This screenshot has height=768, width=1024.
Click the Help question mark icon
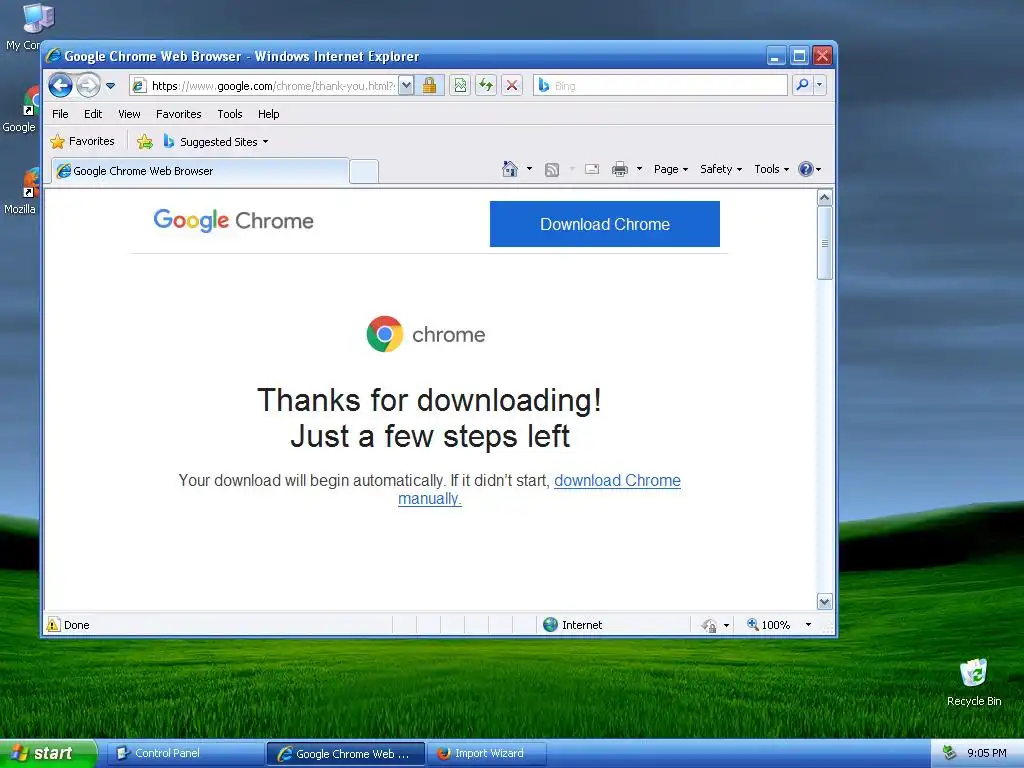pyautogui.click(x=806, y=169)
